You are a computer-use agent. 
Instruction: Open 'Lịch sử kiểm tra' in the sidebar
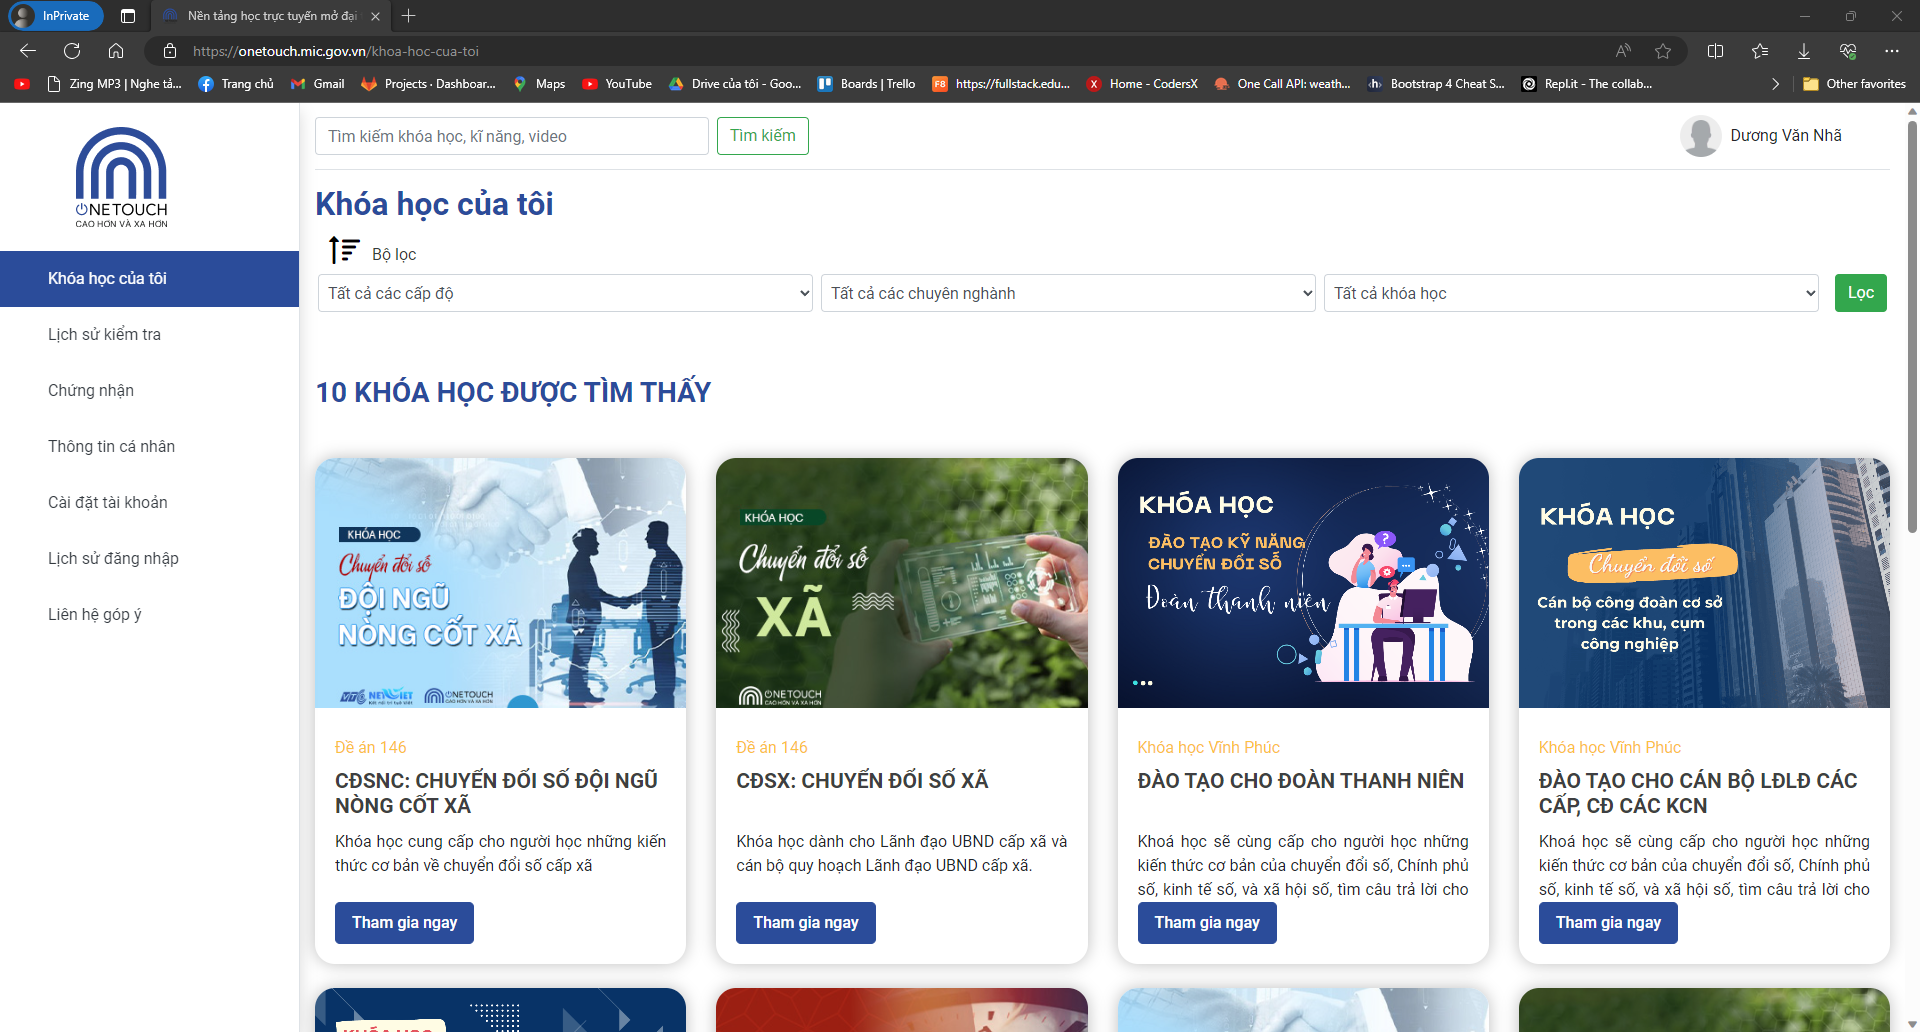pos(104,335)
